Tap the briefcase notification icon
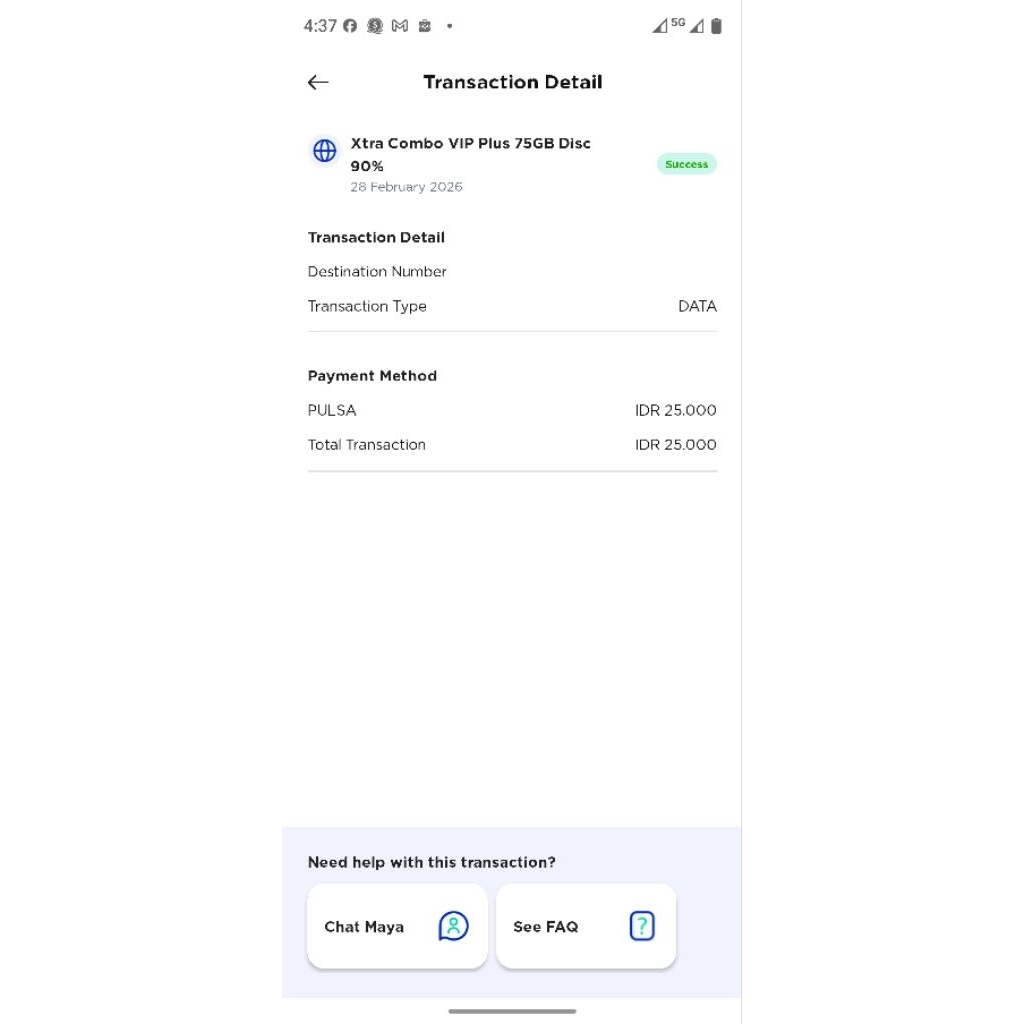 (x=425, y=26)
